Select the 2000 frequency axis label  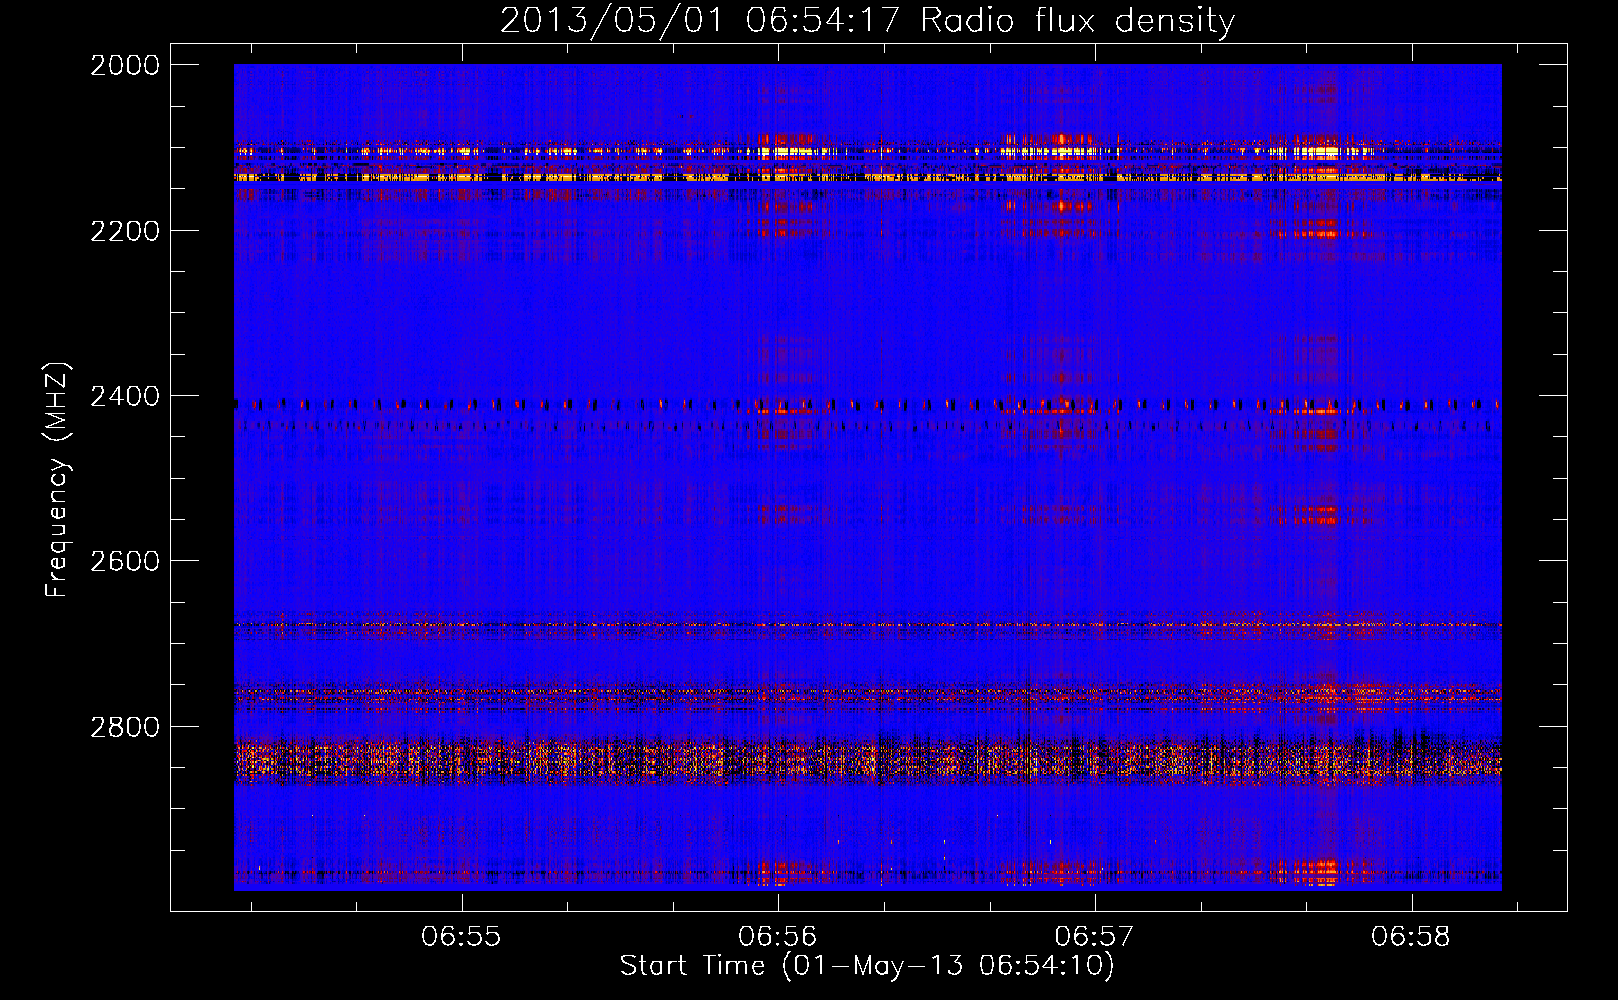(x=125, y=65)
